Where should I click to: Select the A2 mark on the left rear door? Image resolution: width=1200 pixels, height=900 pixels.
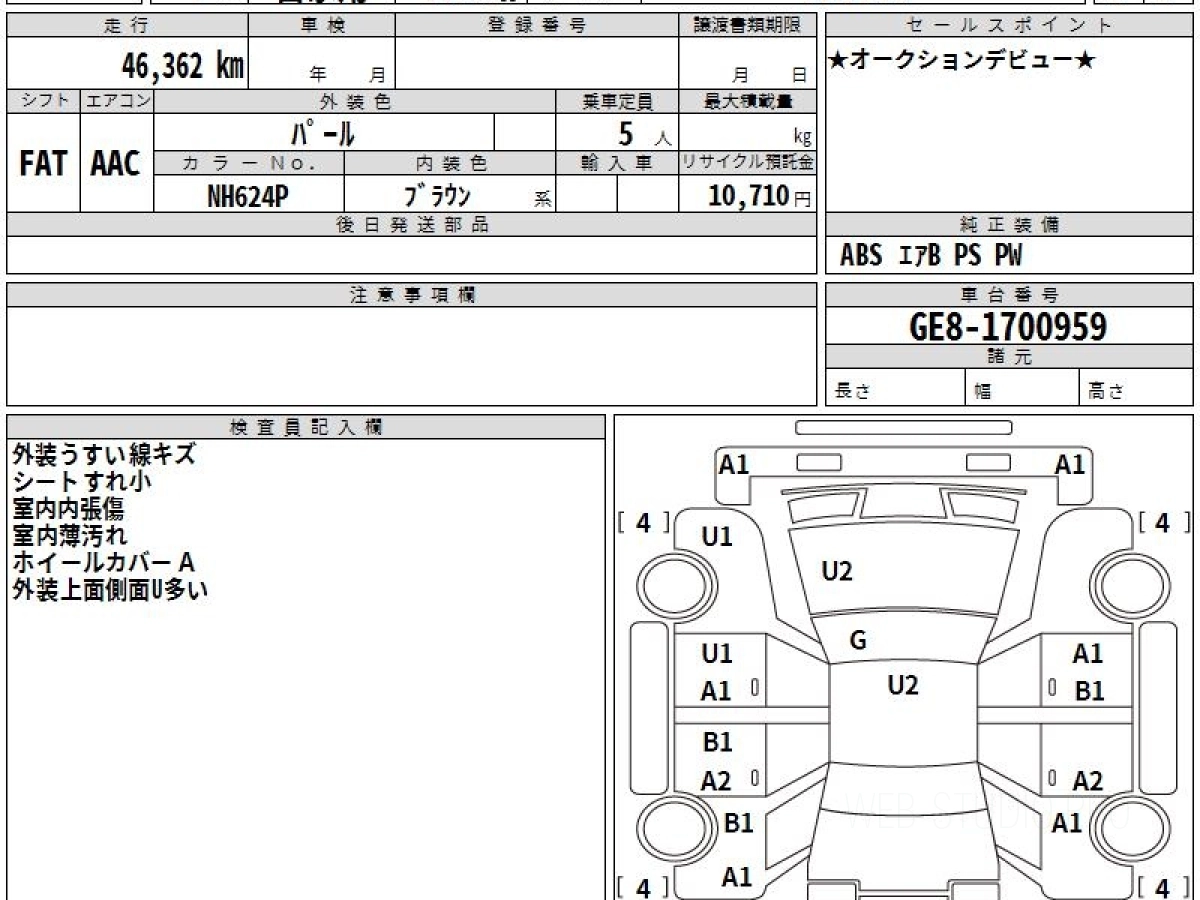716,782
